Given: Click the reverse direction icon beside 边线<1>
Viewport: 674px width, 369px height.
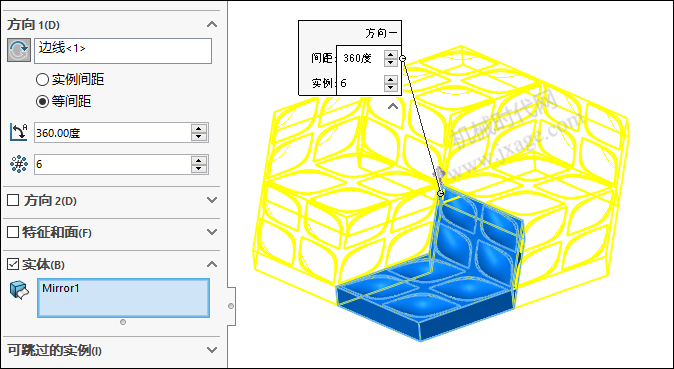Looking at the screenshot, I should click(x=19, y=50).
